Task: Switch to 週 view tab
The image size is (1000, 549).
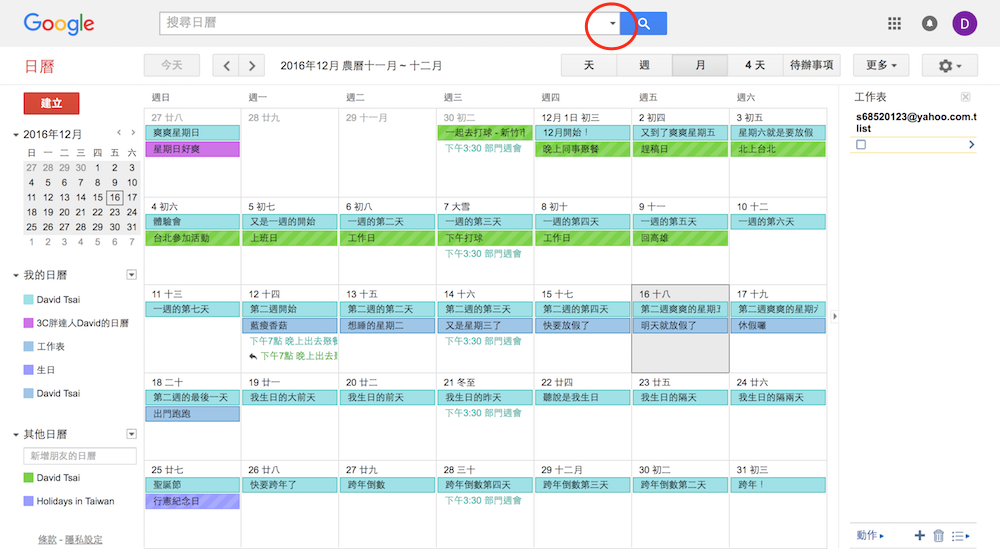Action: point(644,66)
